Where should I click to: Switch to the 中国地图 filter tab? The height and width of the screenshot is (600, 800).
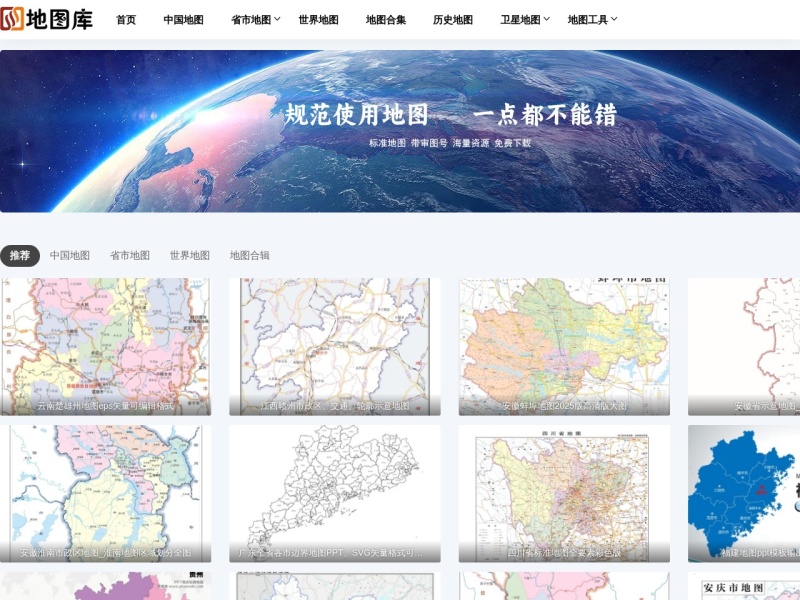coord(70,256)
